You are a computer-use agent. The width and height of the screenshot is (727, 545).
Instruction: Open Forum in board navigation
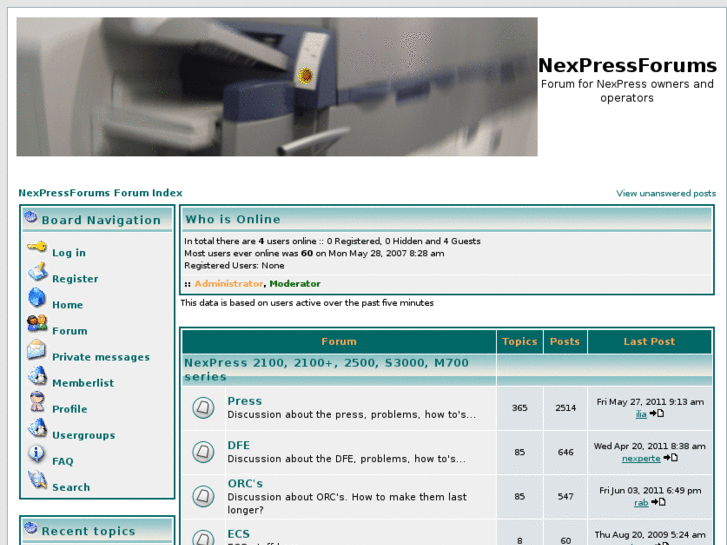70,331
